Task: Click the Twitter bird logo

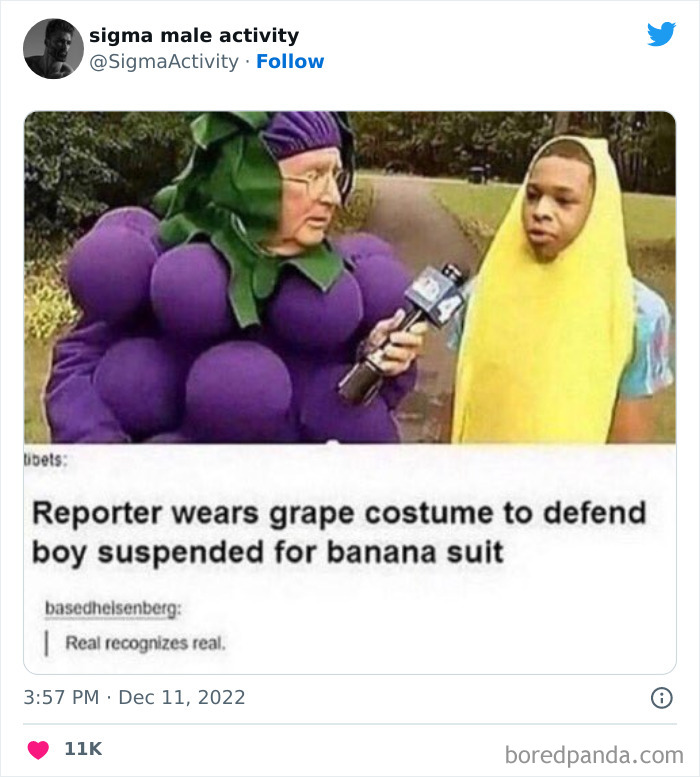Action: pyautogui.click(x=661, y=34)
